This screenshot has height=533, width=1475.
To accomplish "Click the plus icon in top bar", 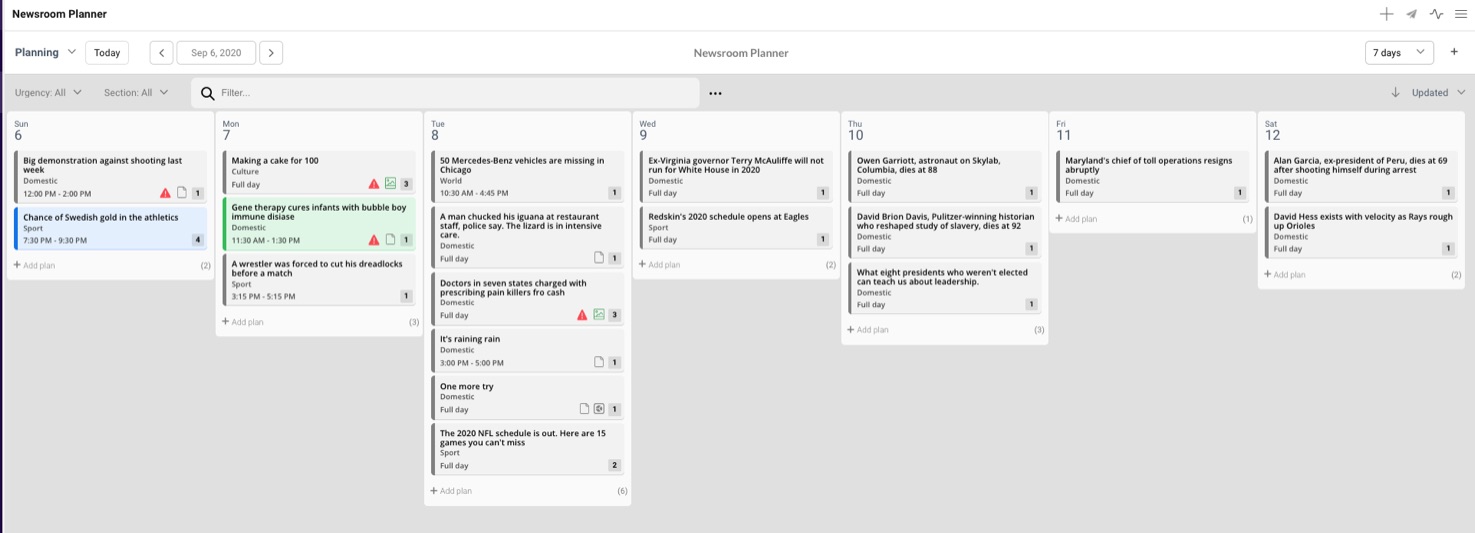I will [1386, 14].
